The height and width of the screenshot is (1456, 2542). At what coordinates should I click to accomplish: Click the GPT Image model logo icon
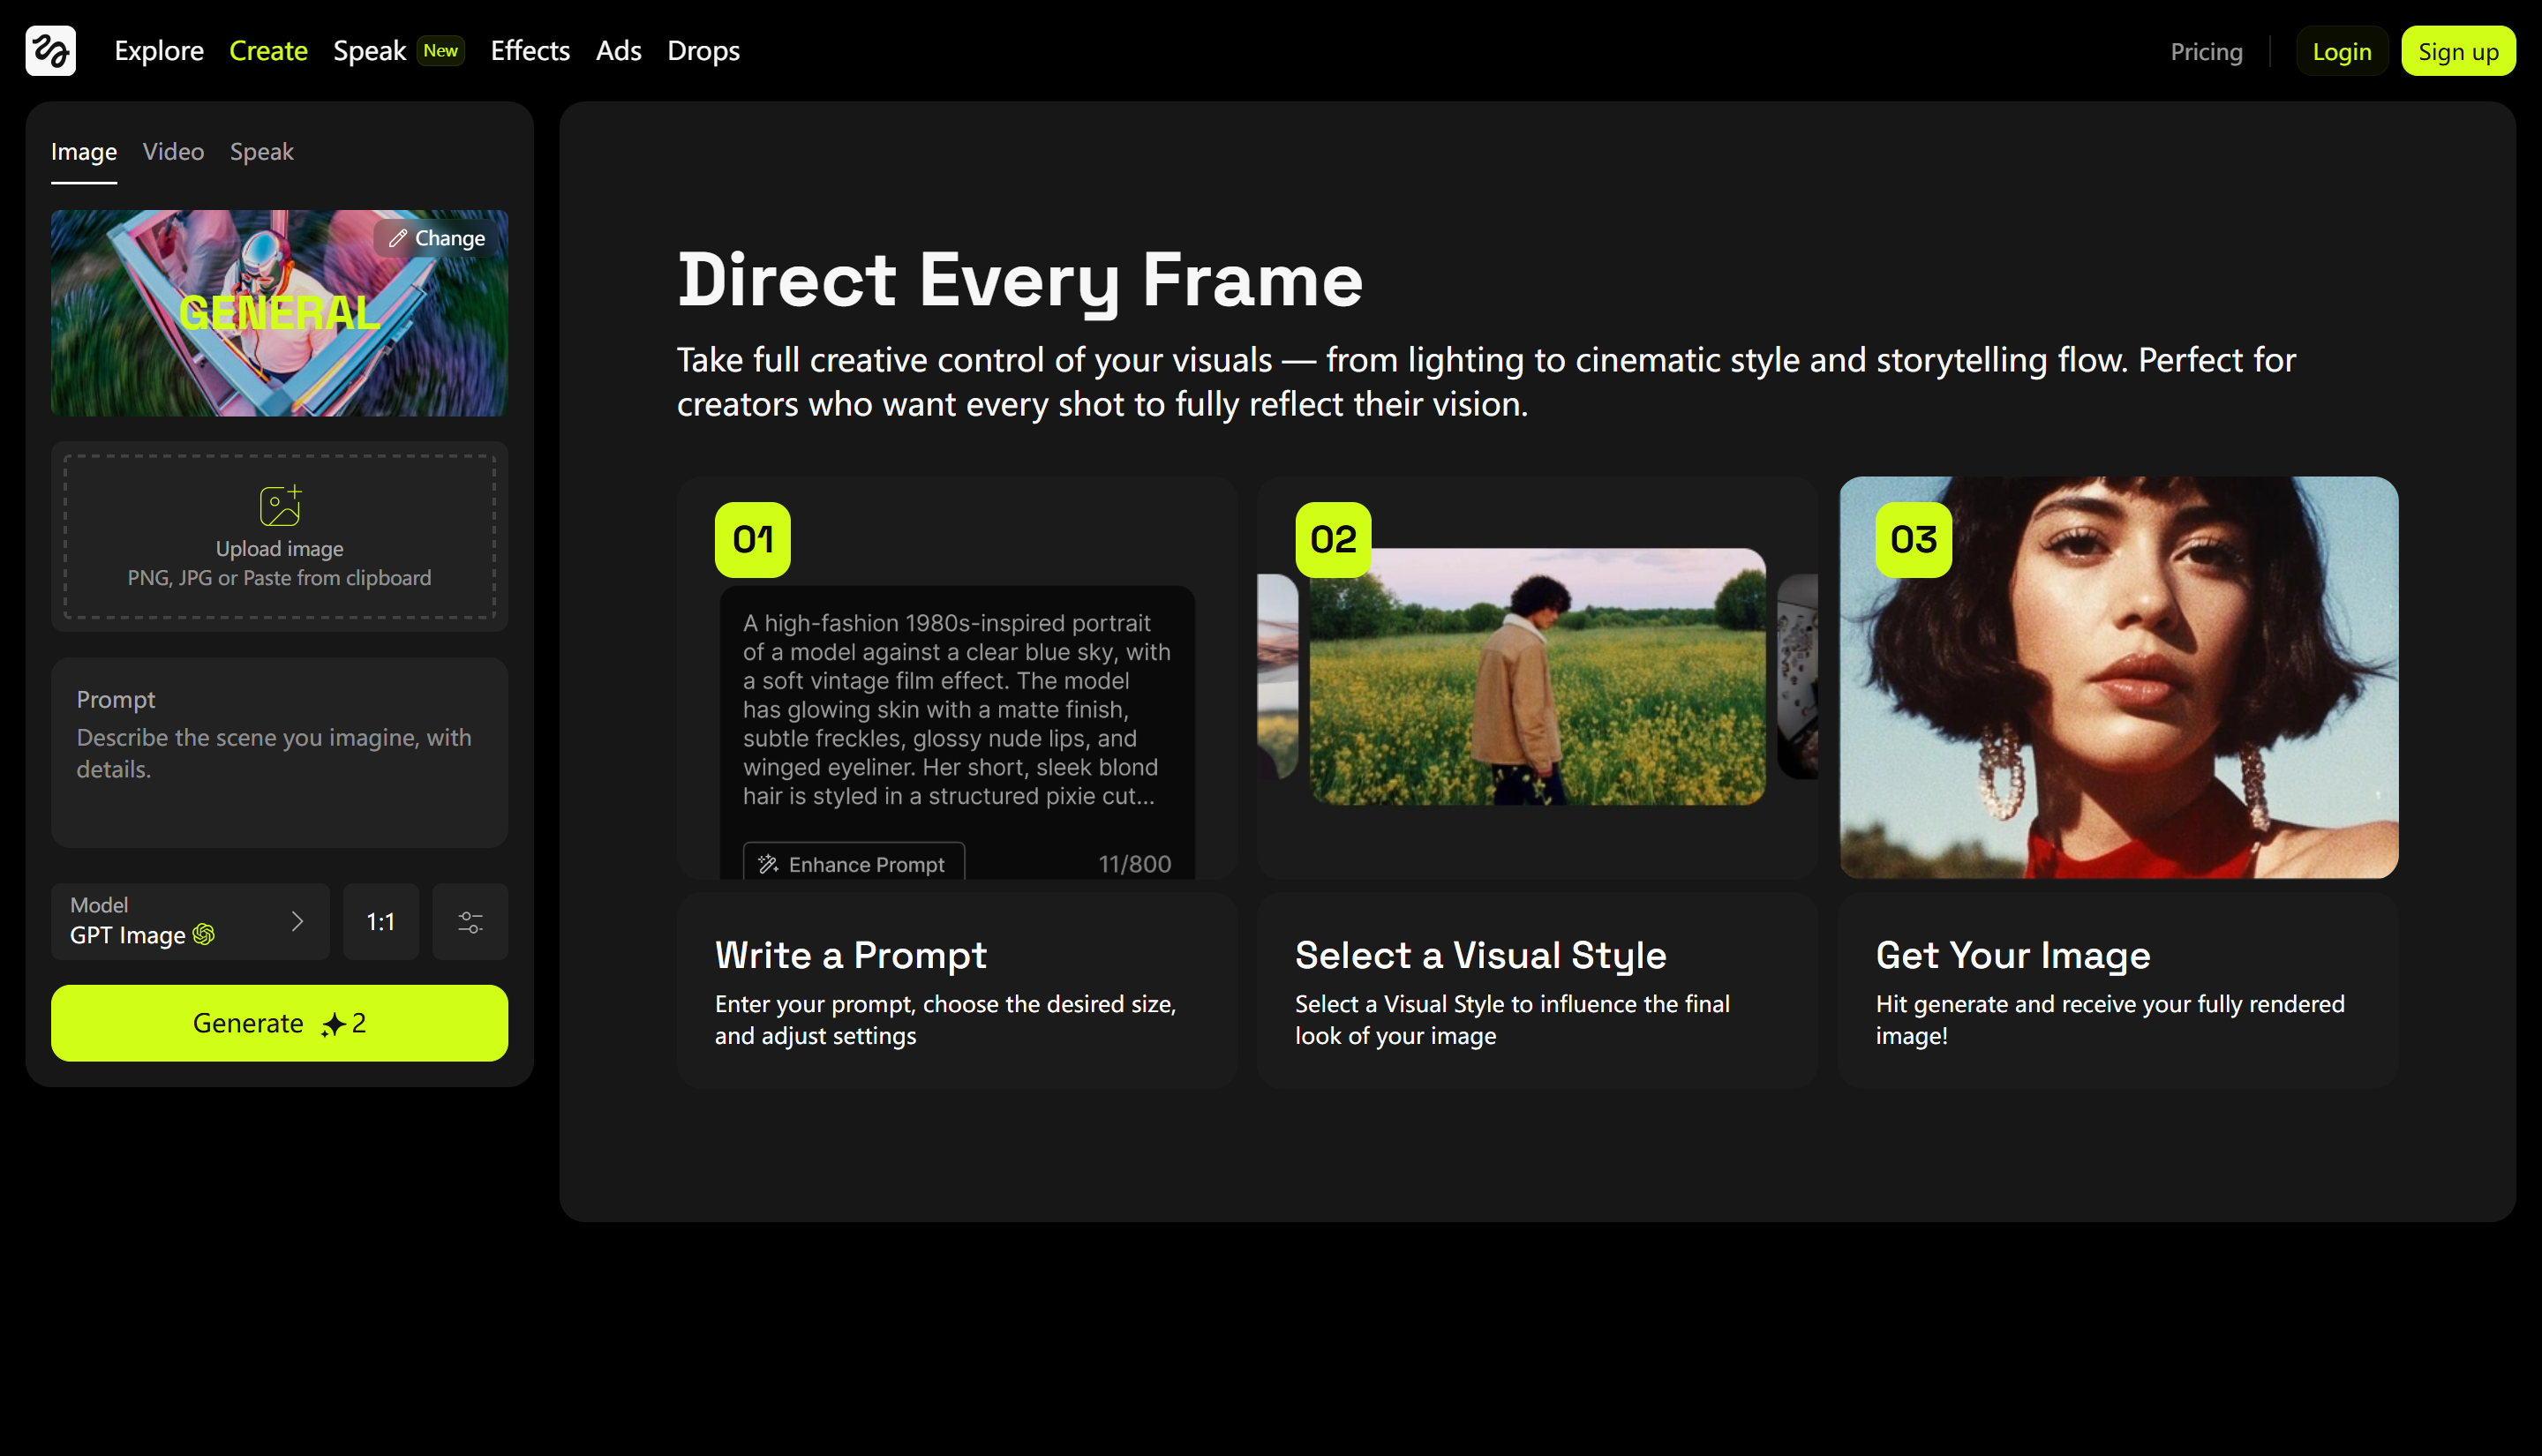click(203, 935)
